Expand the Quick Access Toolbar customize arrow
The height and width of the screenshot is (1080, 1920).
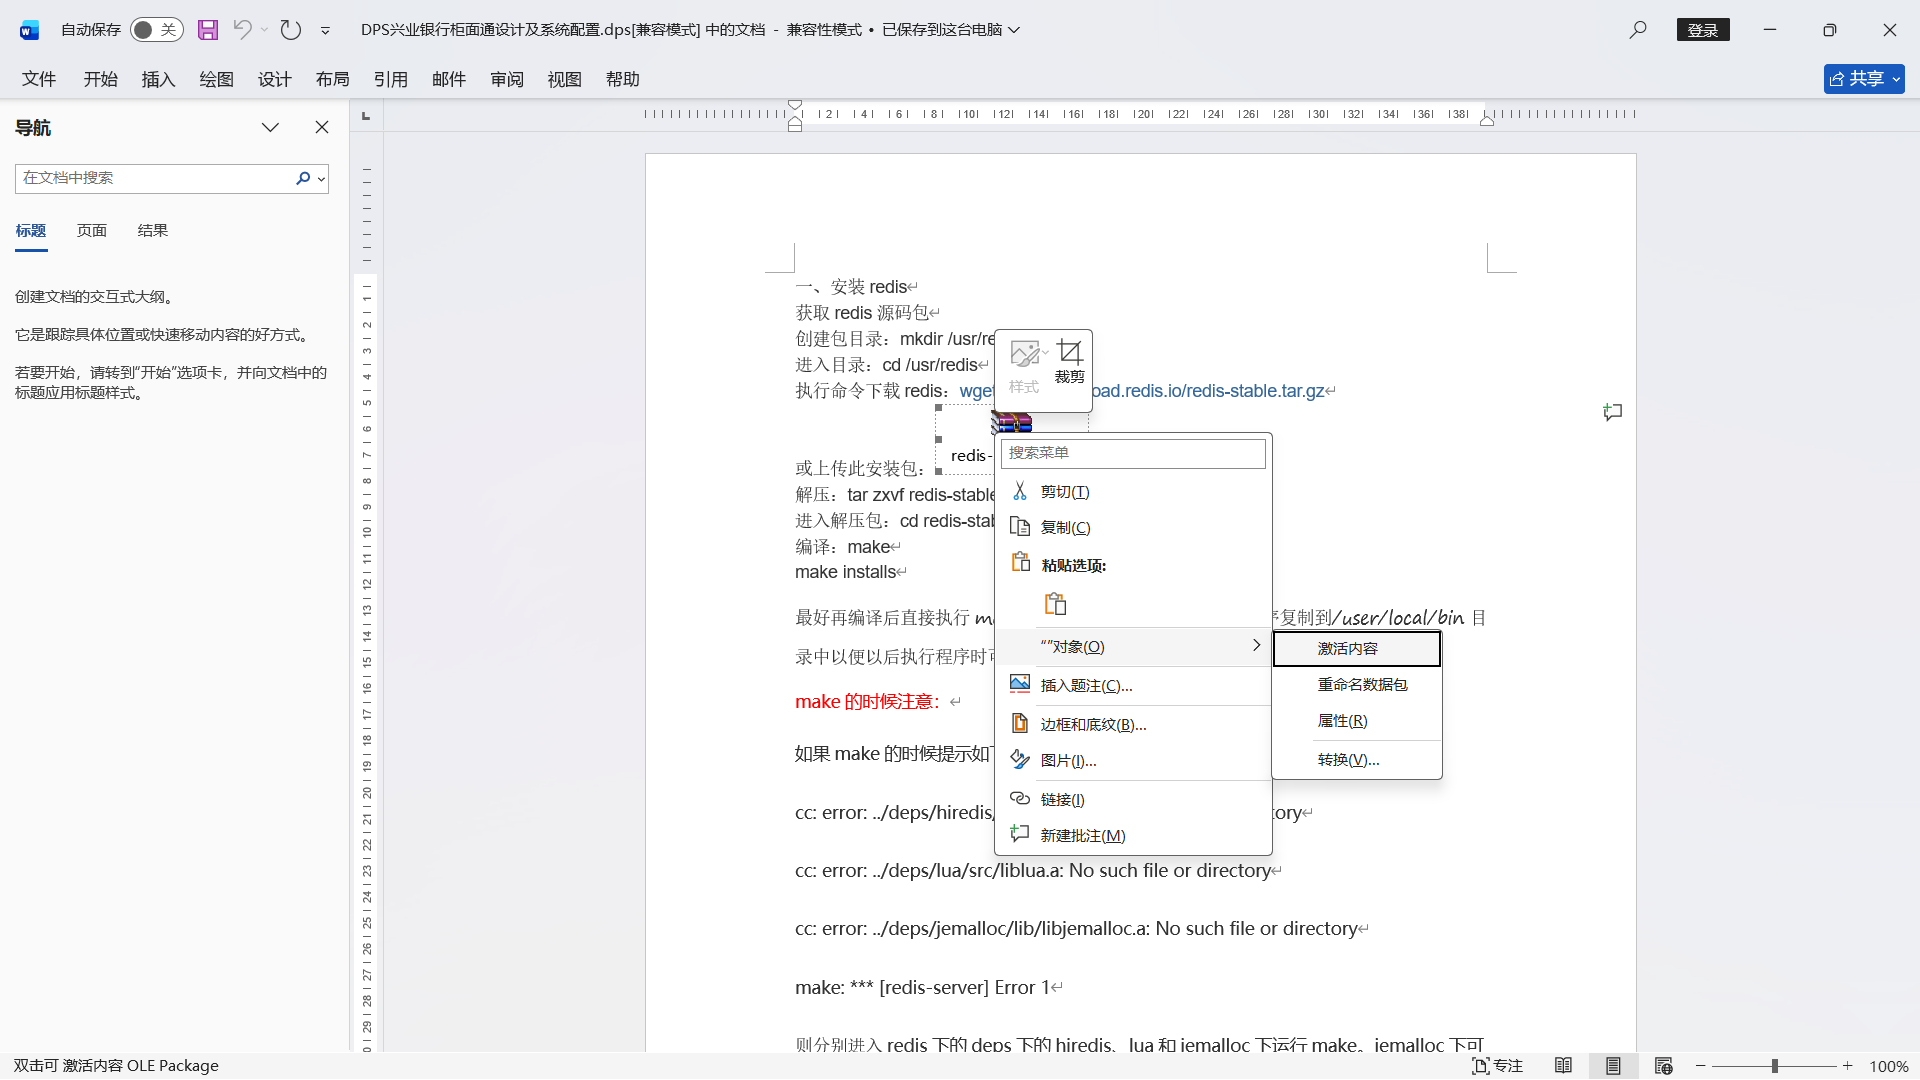(325, 31)
